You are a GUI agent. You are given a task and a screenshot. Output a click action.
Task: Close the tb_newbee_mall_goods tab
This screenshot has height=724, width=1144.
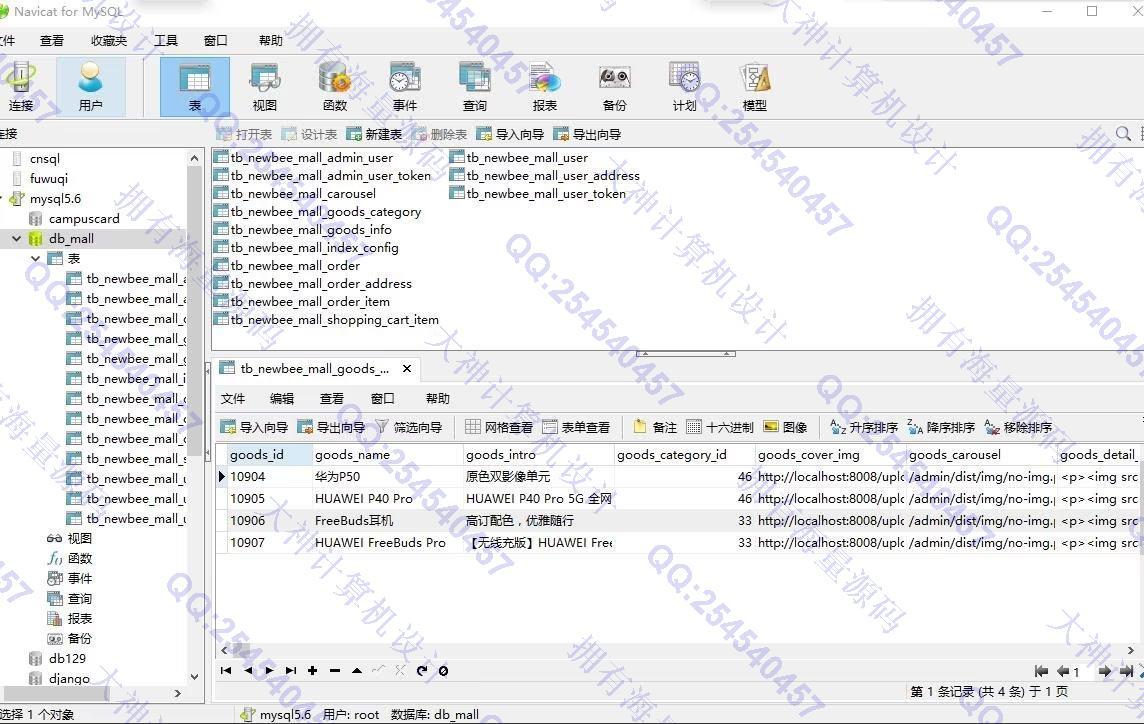(x=407, y=369)
